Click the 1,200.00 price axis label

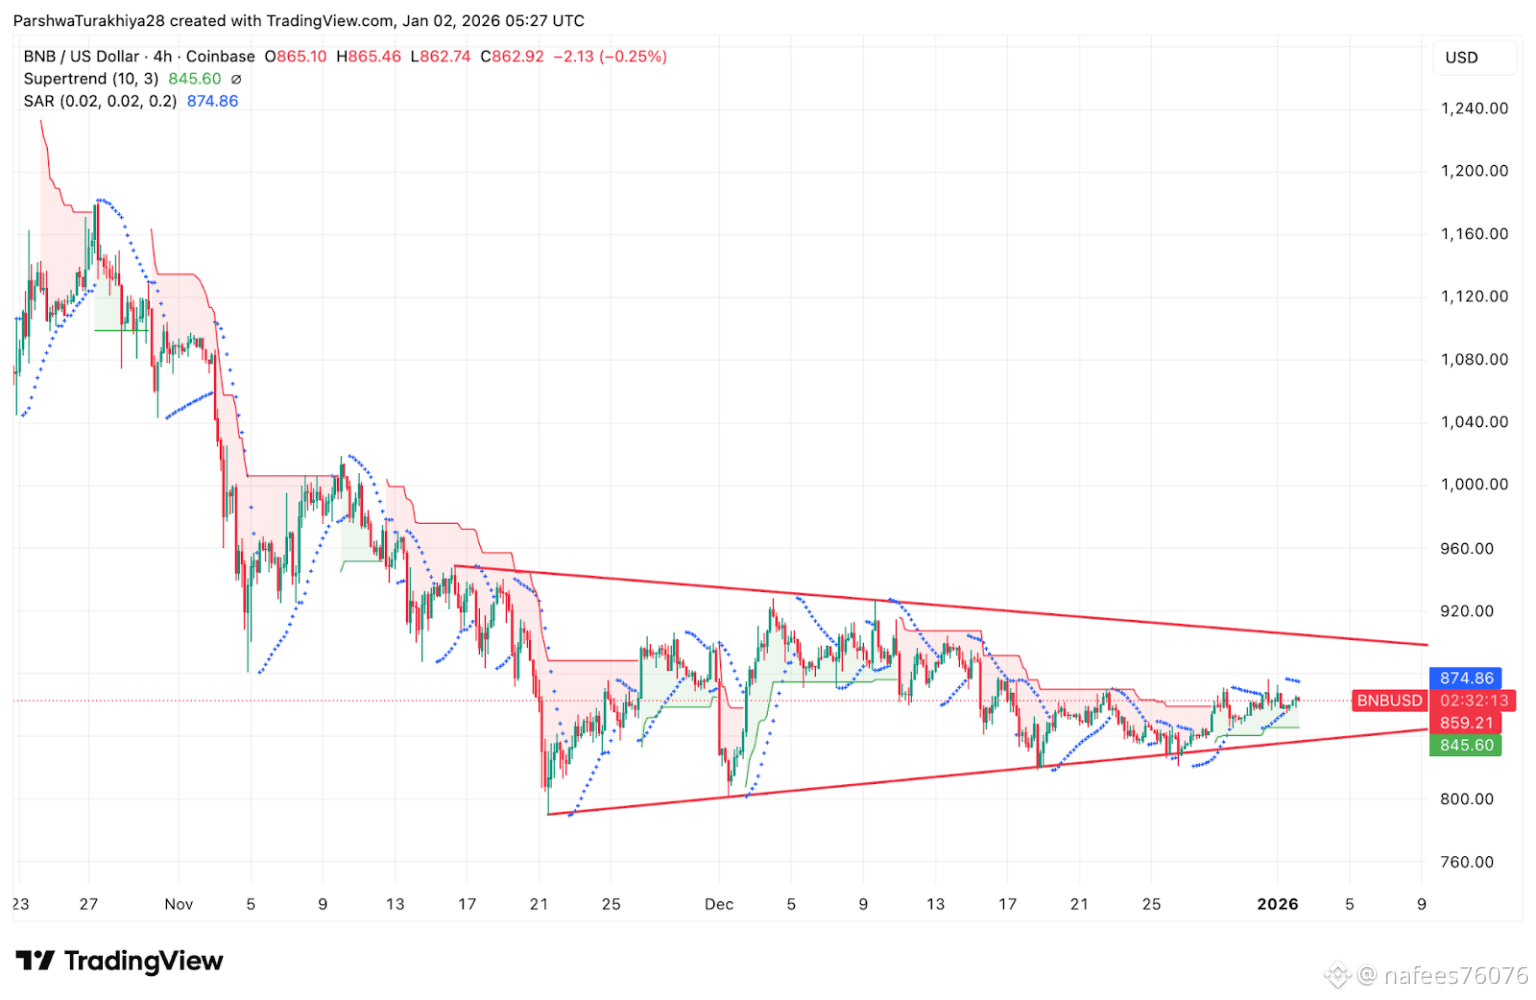click(1474, 171)
